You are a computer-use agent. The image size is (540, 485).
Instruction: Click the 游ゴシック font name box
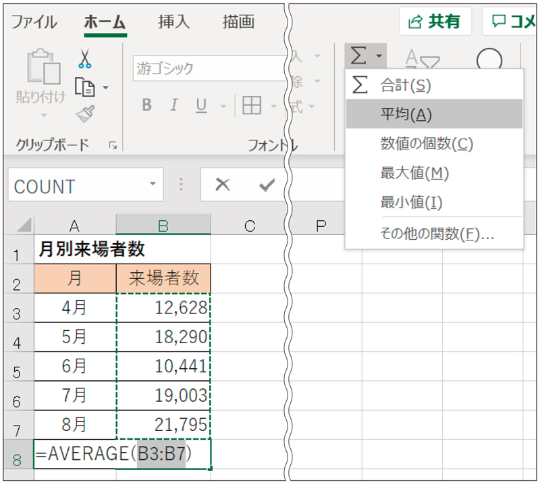209,68
